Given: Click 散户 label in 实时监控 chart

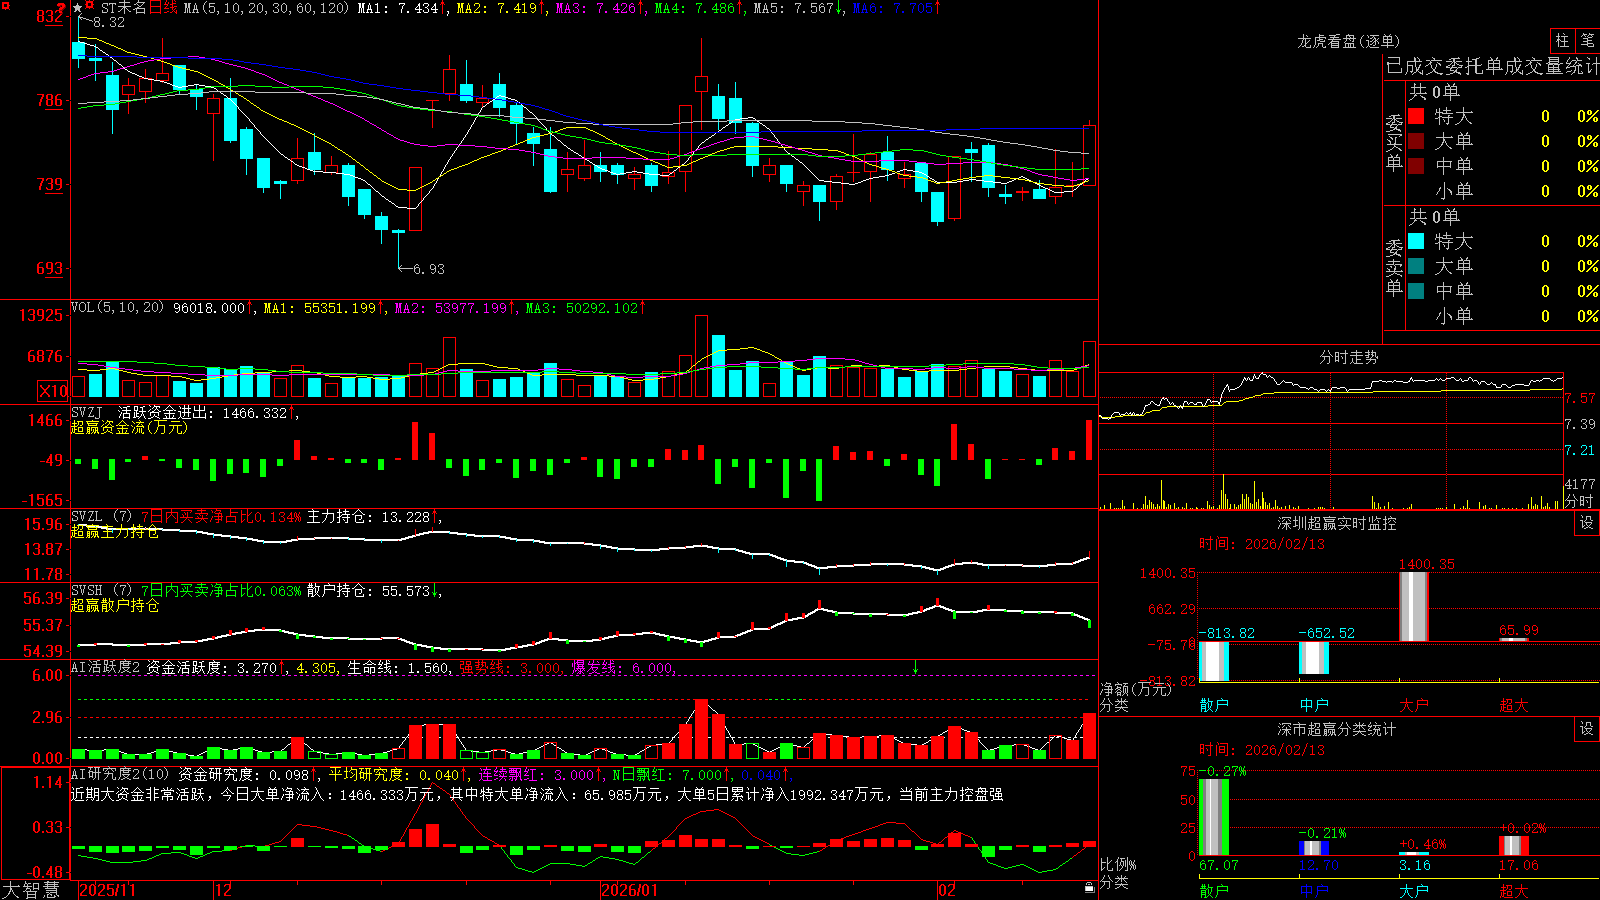Looking at the screenshot, I should pyautogui.click(x=1214, y=705).
